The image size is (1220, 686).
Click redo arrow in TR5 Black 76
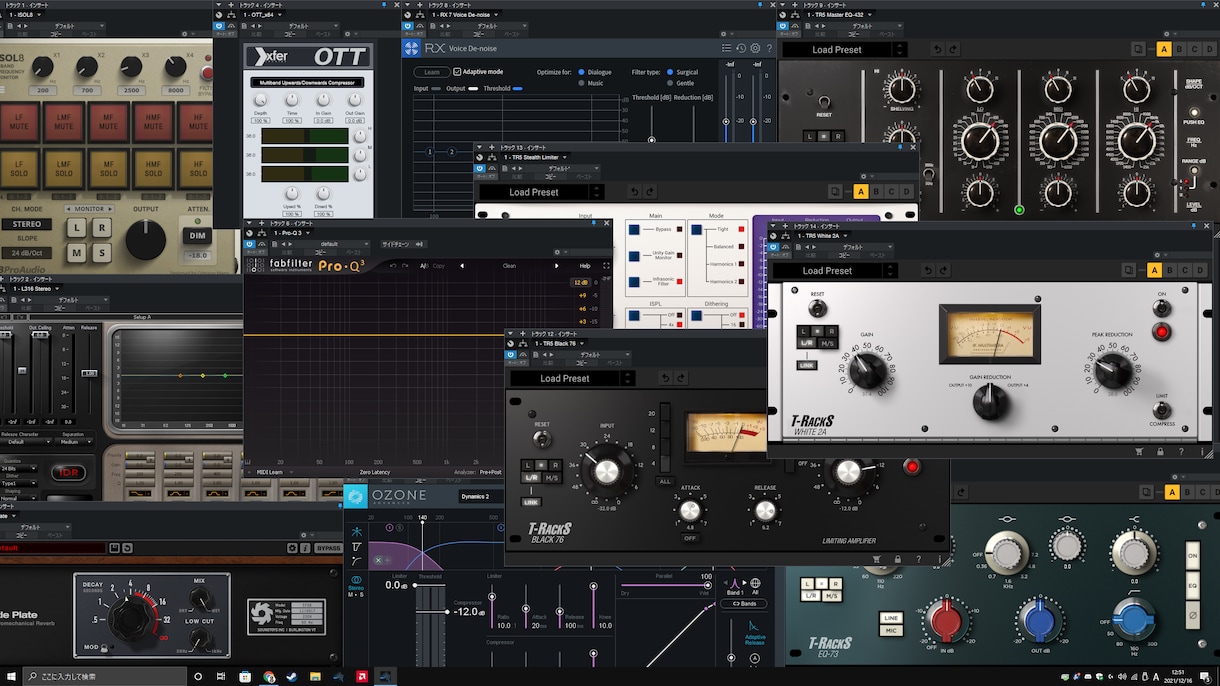click(x=681, y=378)
